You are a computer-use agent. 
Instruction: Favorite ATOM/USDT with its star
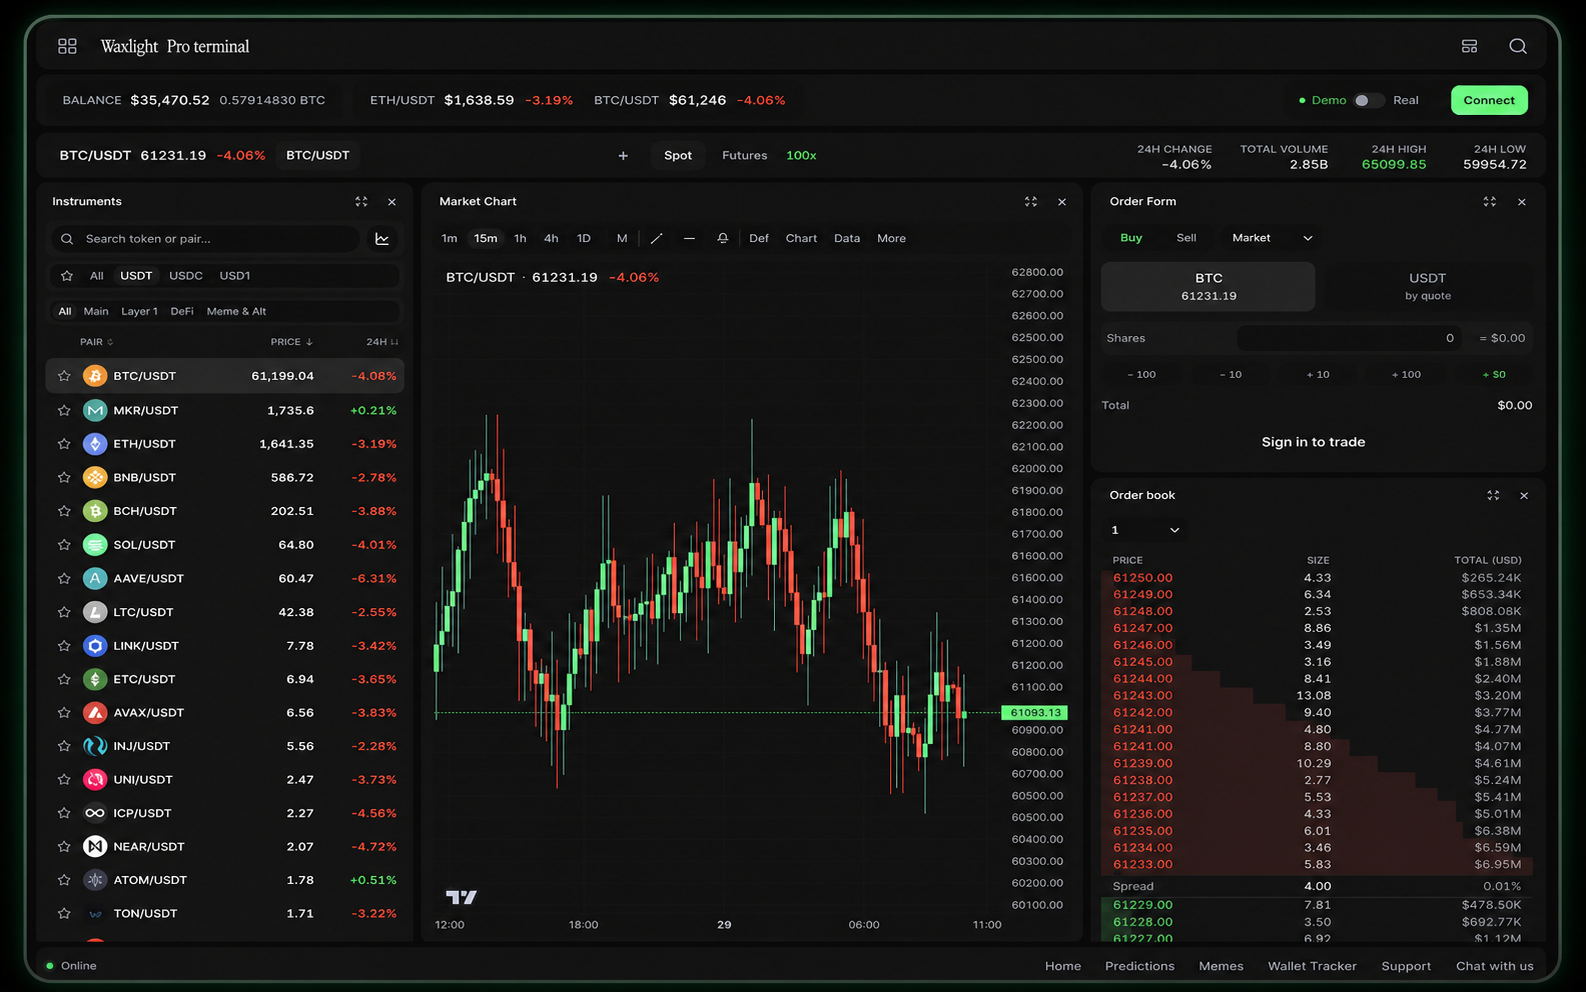pyautogui.click(x=64, y=880)
